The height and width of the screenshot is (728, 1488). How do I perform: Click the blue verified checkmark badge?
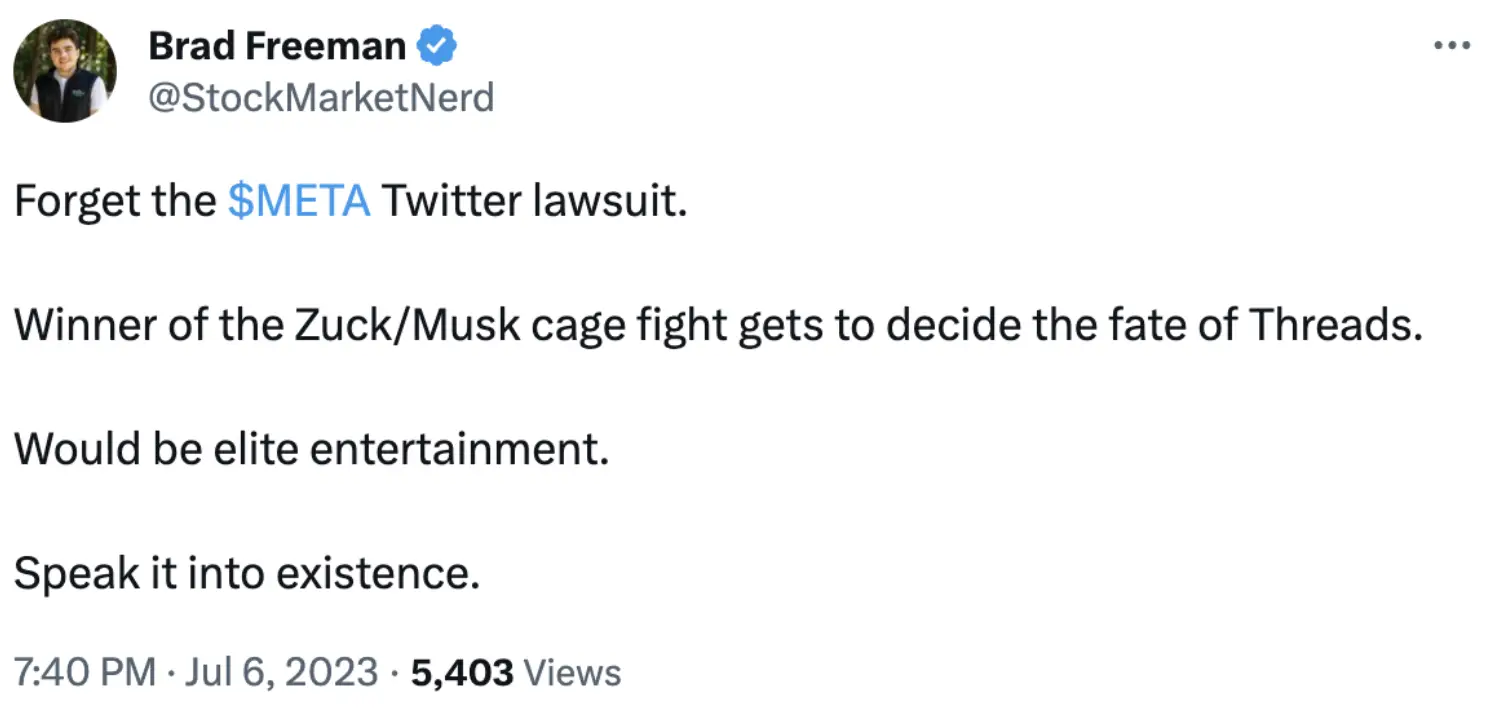[x=436, y=46]
